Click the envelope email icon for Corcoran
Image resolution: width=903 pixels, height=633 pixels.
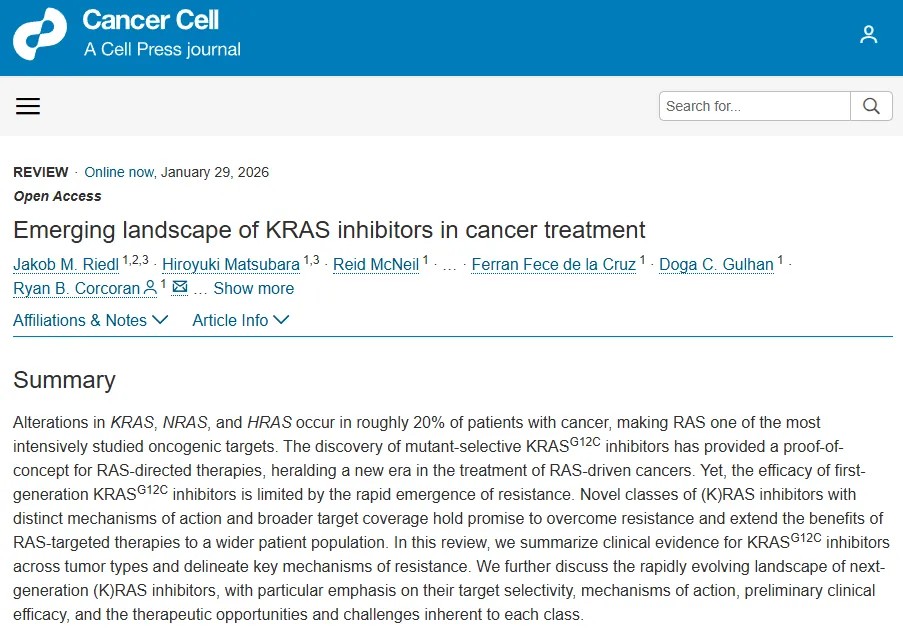[x=180, y=288]
